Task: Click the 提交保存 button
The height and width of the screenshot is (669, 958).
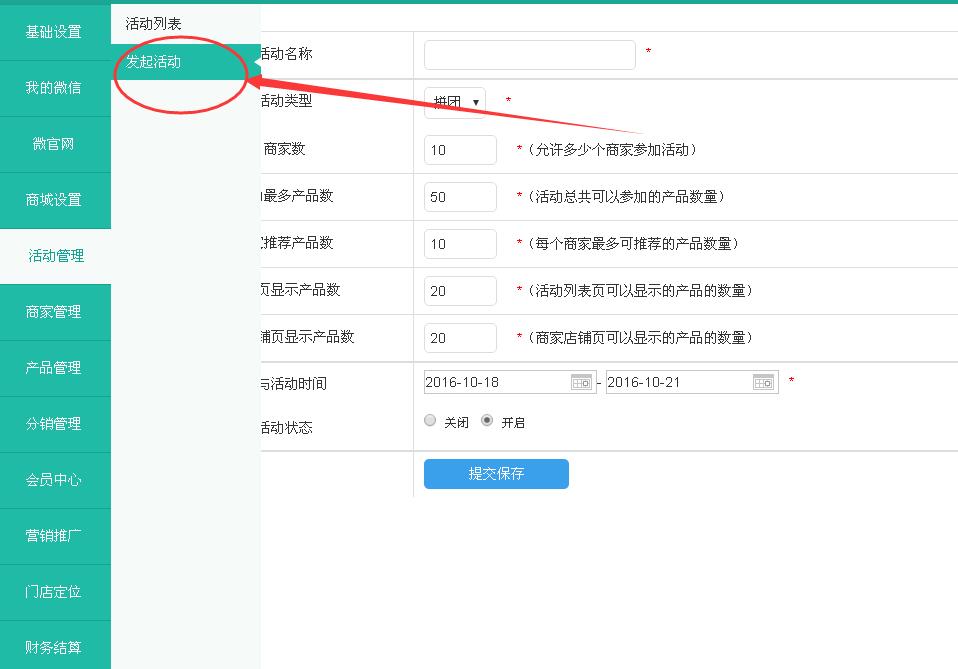Action: coord(496,474)
